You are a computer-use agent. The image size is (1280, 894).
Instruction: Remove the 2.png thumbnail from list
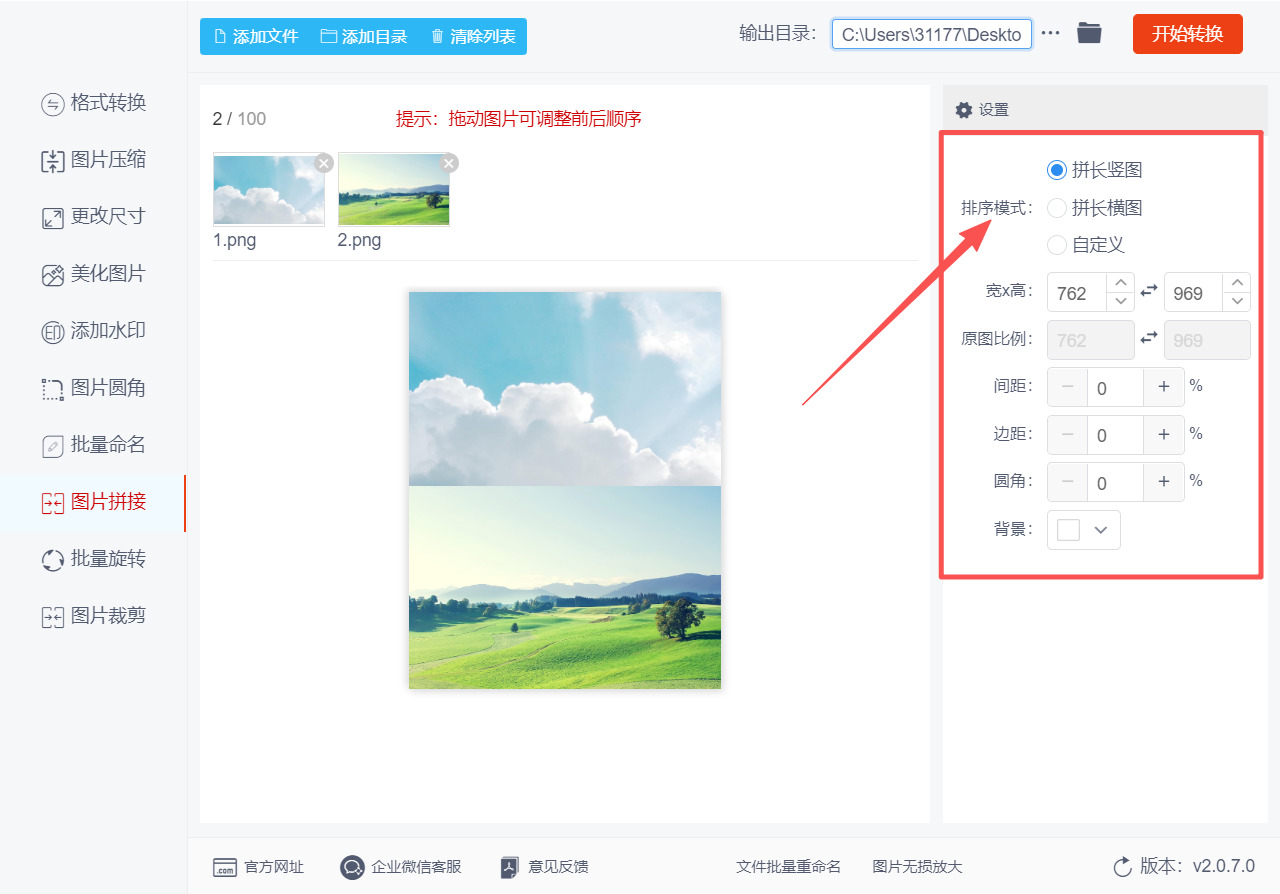tap(448, 163)
